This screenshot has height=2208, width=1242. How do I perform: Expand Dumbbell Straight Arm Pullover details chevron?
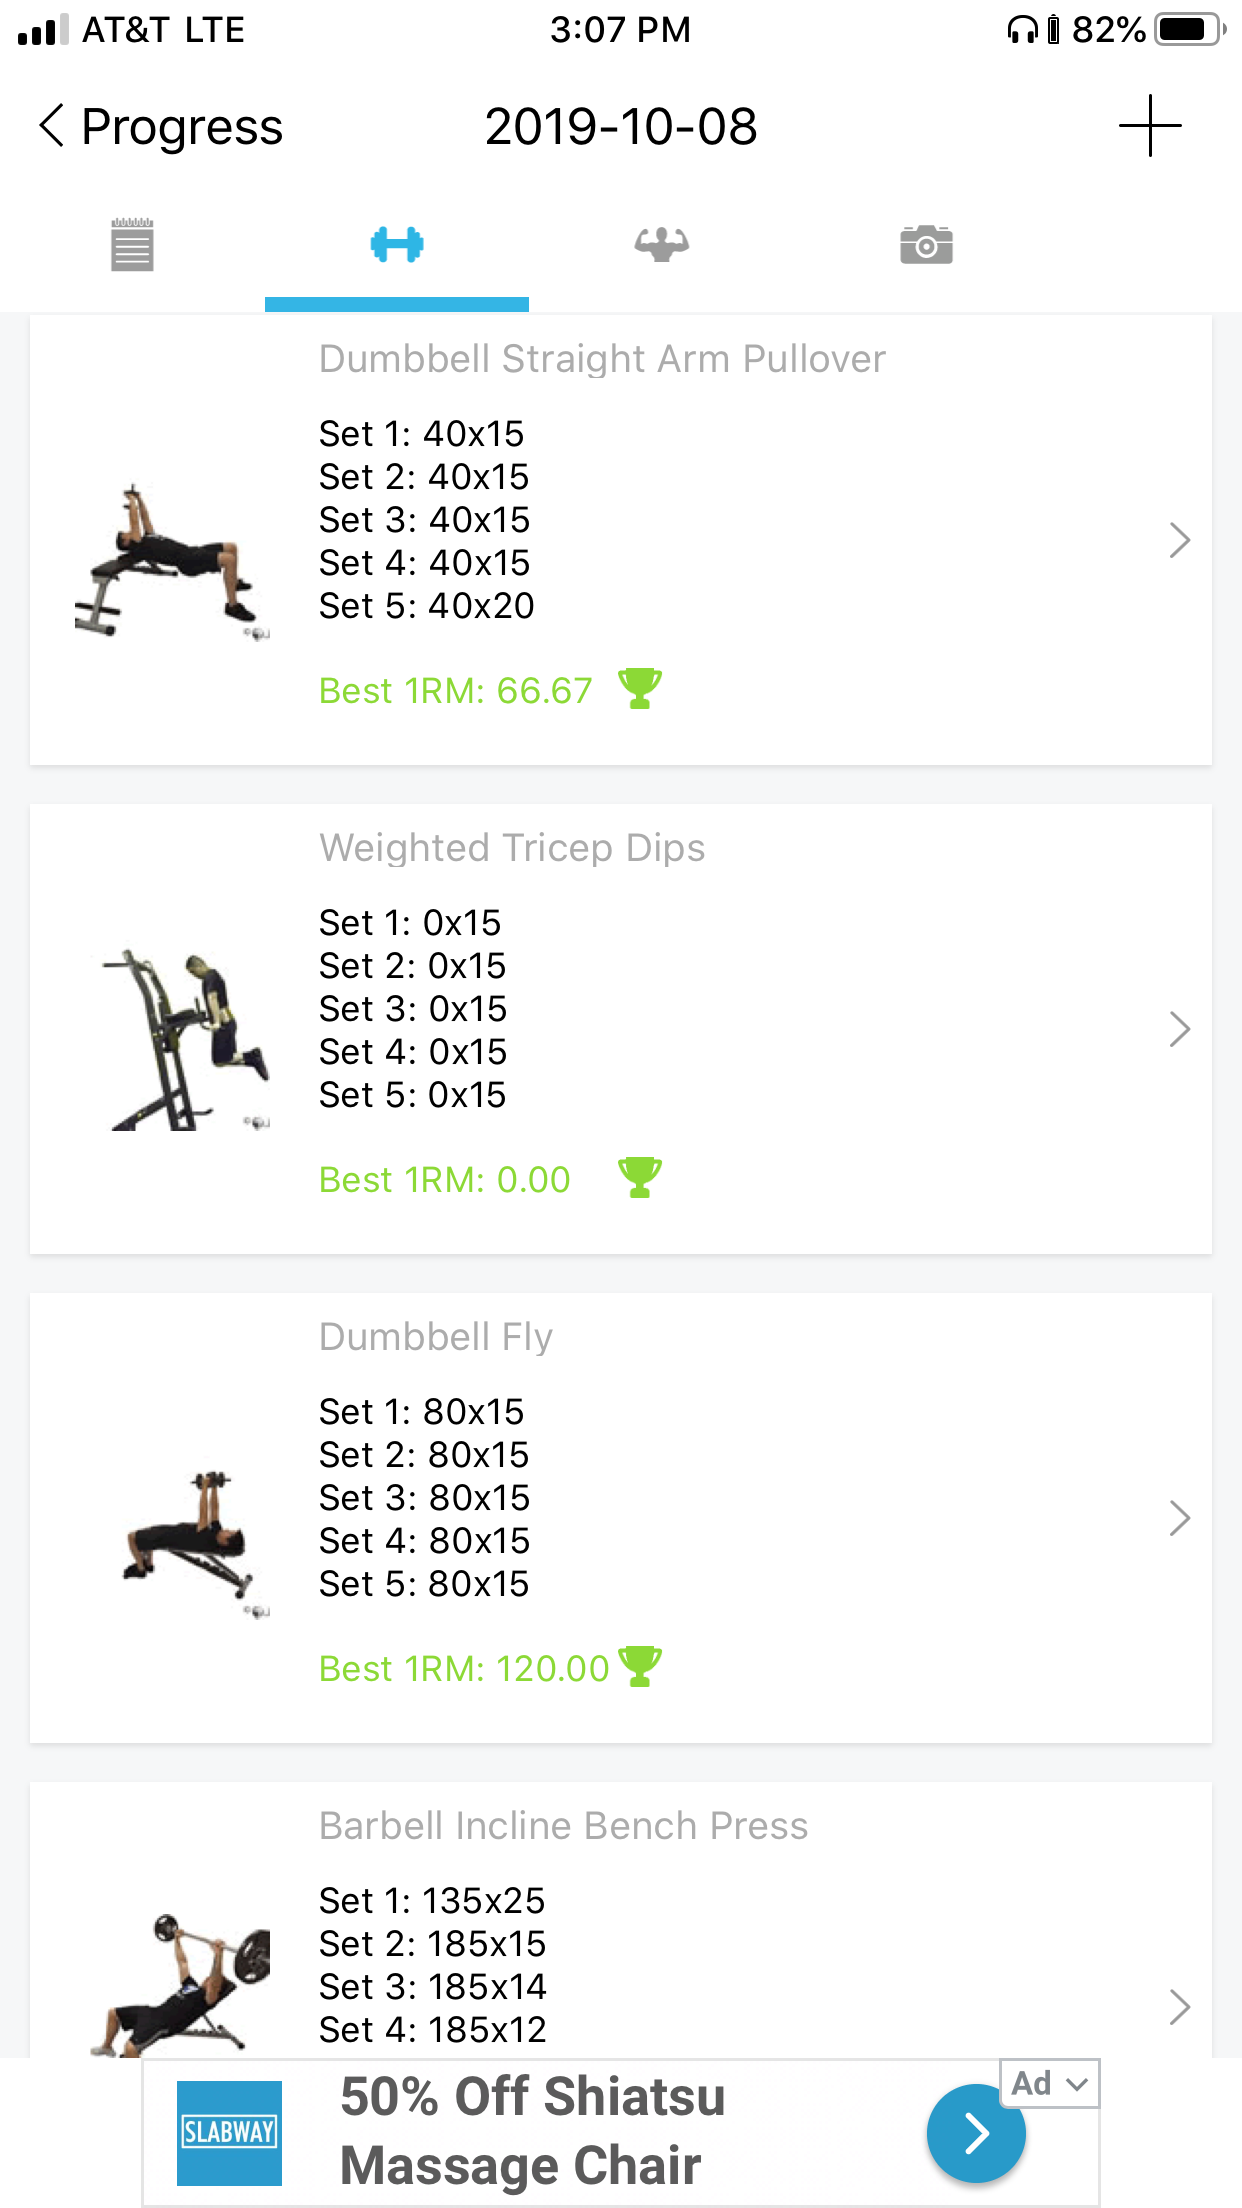1180,540
